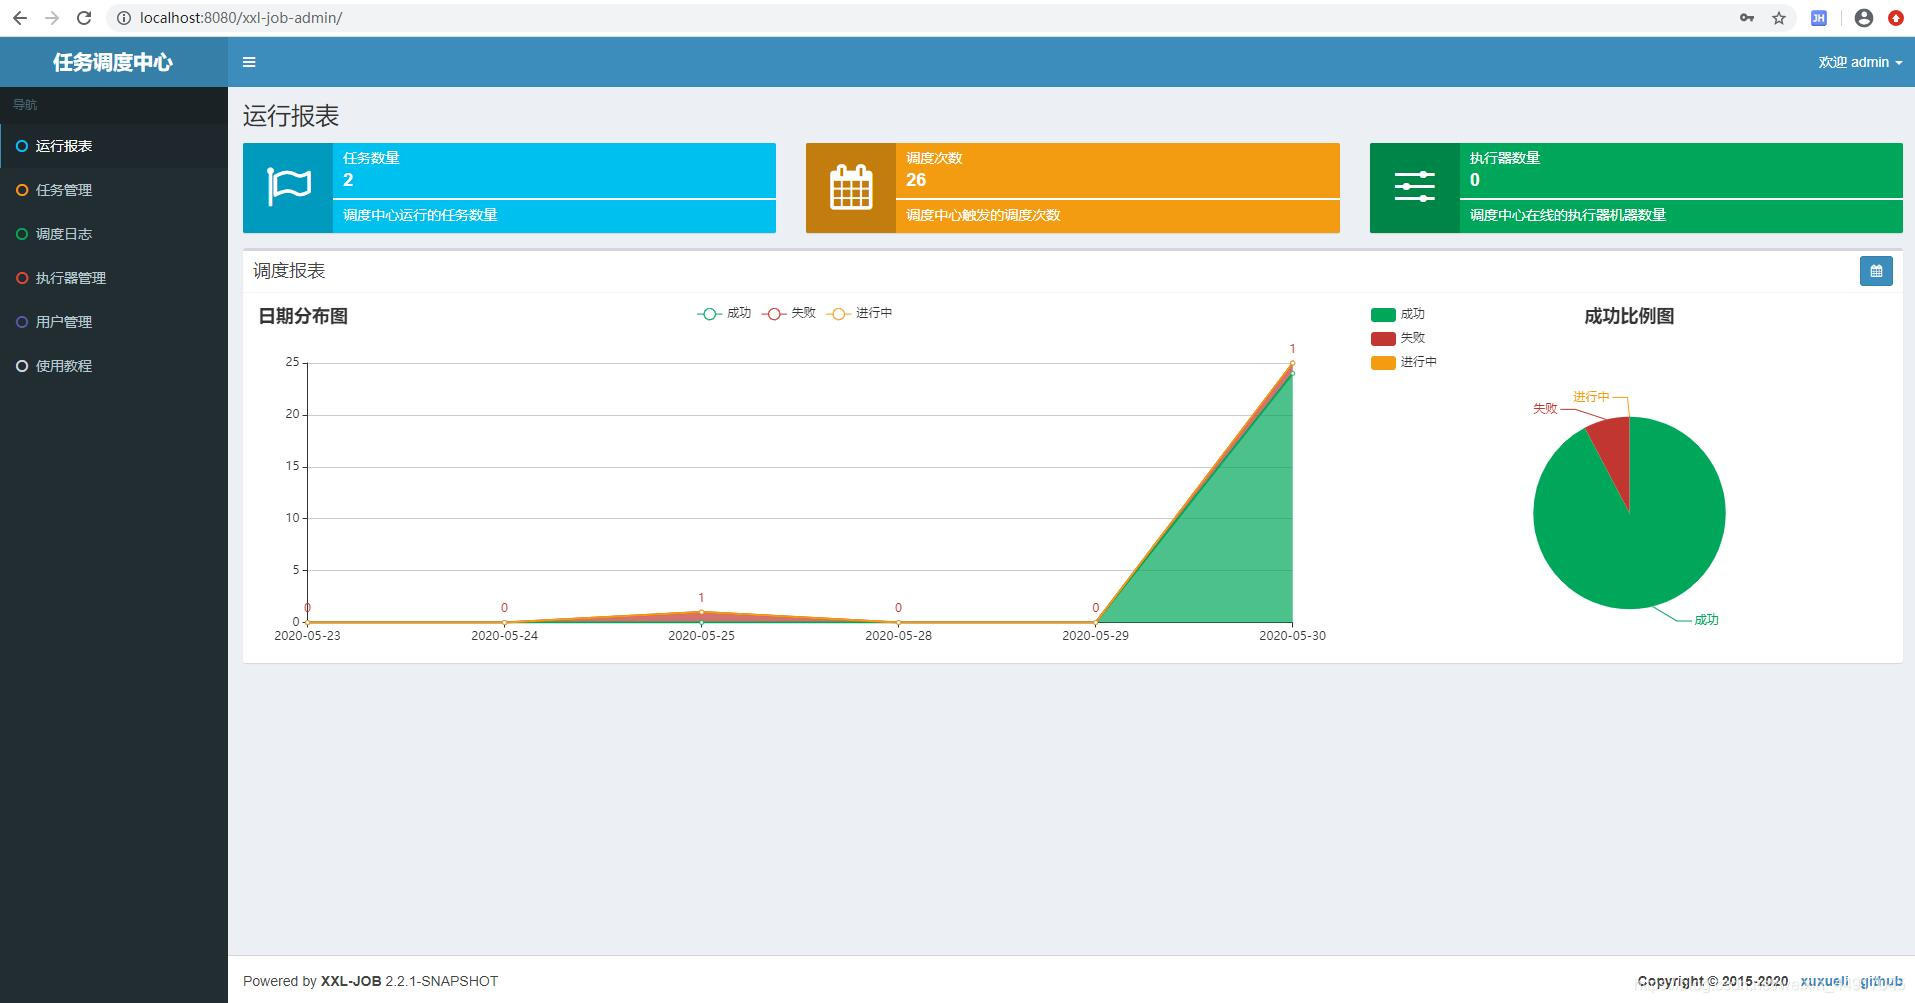Click the browser back arrow
This screenshot has width=1915, height=1003.
[20, 18]
